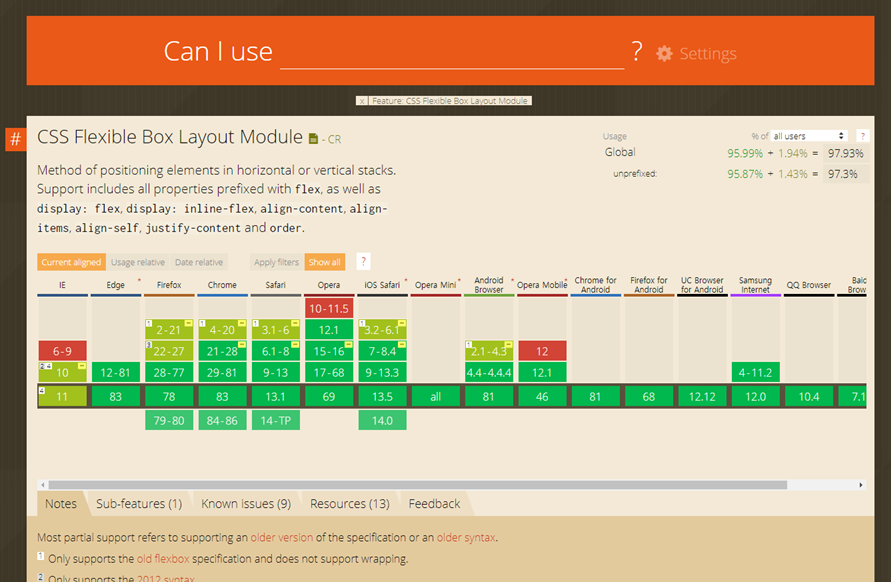This screenshot has height=582, width=891.
Task: Click the CR status link
Action: [x=334, y=139]
